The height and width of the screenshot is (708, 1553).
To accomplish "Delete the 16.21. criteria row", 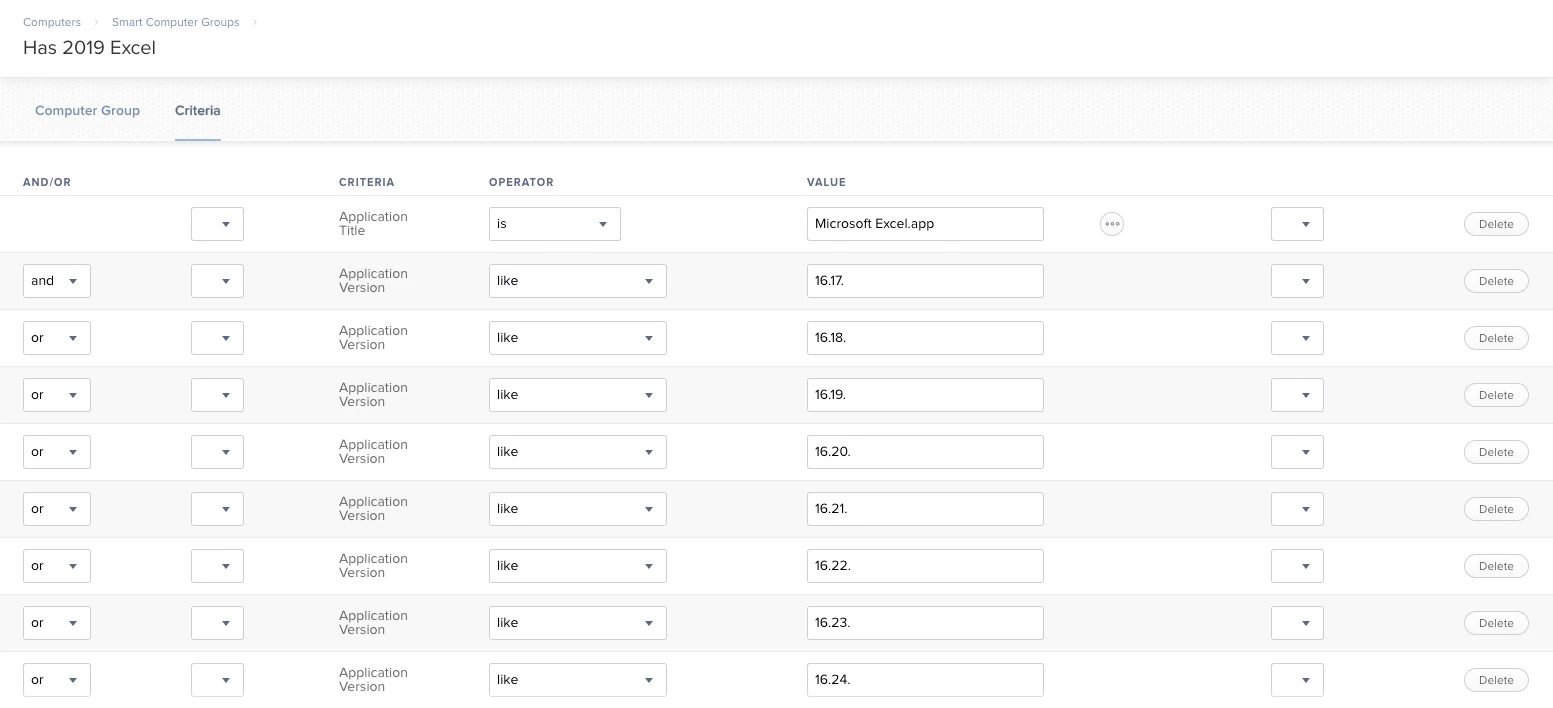I will [1496, 509].
